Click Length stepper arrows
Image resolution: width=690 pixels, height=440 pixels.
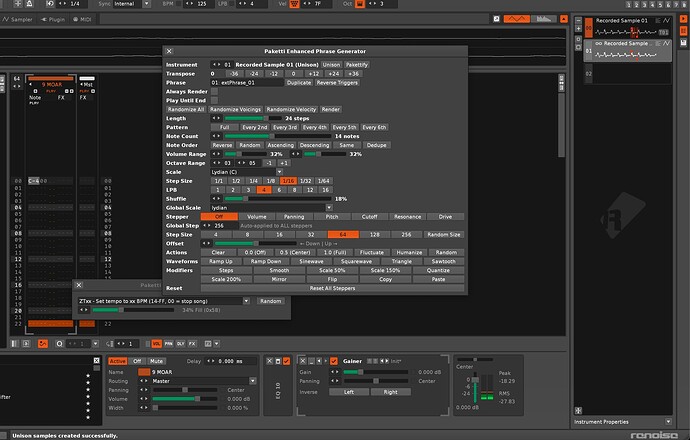(x=216, y=118)
